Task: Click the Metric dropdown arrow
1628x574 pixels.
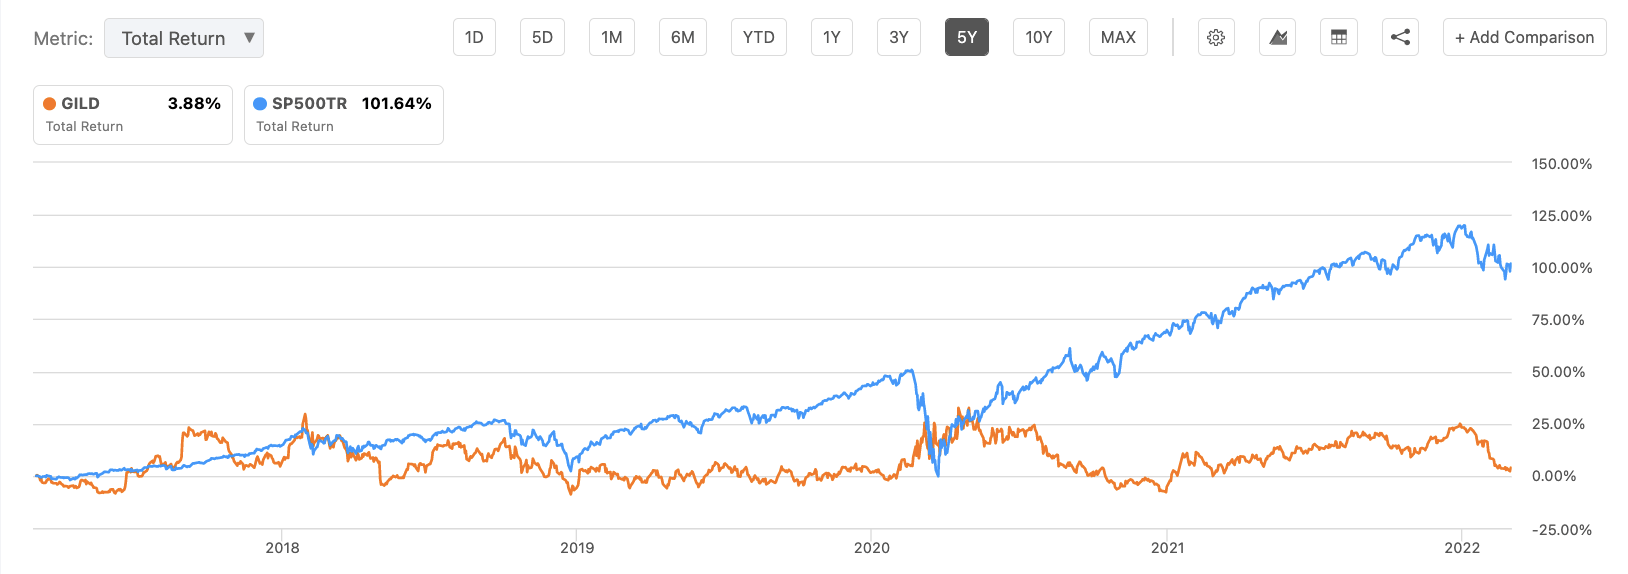Action: [x=249, y=38]
